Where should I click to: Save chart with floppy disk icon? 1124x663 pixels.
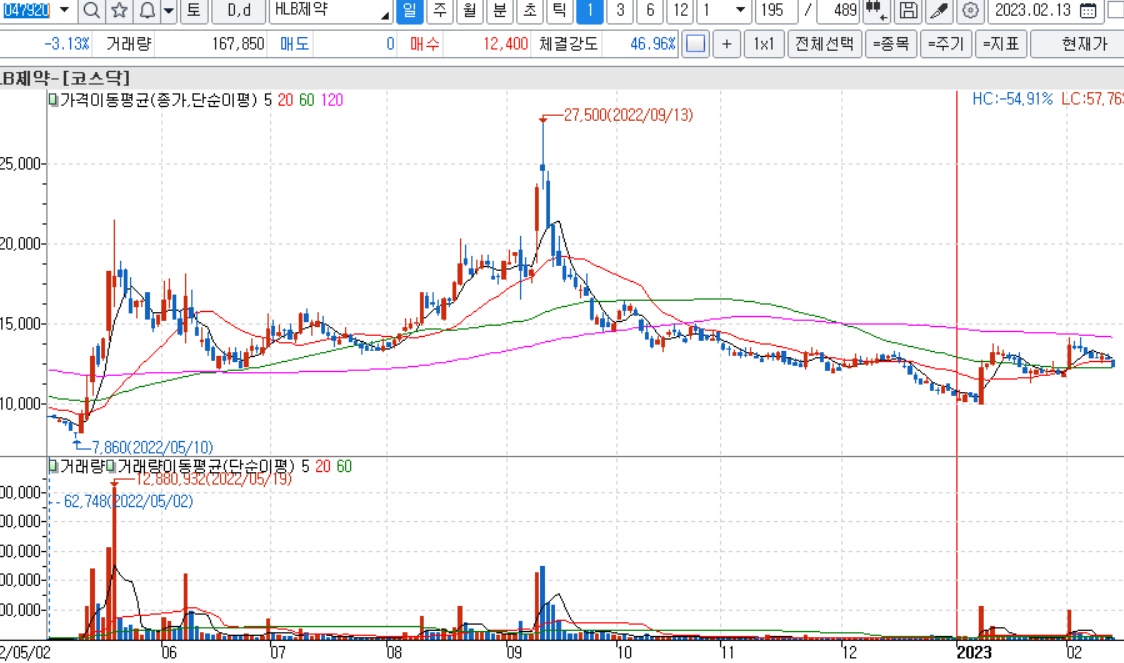(908, 11)
